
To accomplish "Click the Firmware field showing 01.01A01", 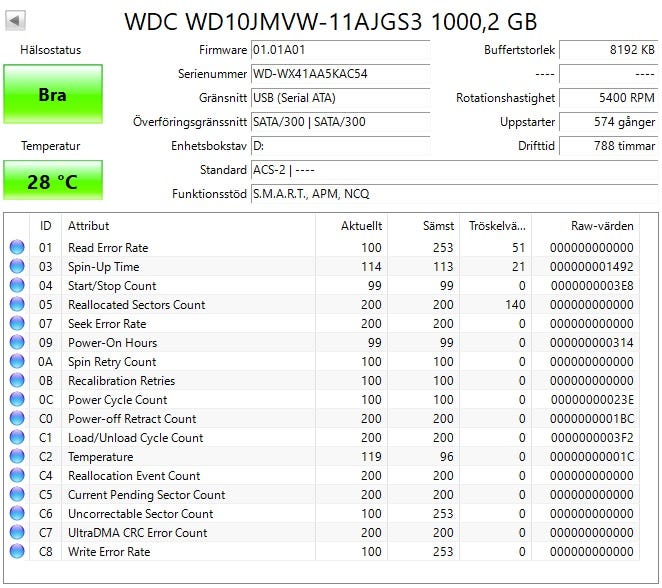I will tap(340, 50).
